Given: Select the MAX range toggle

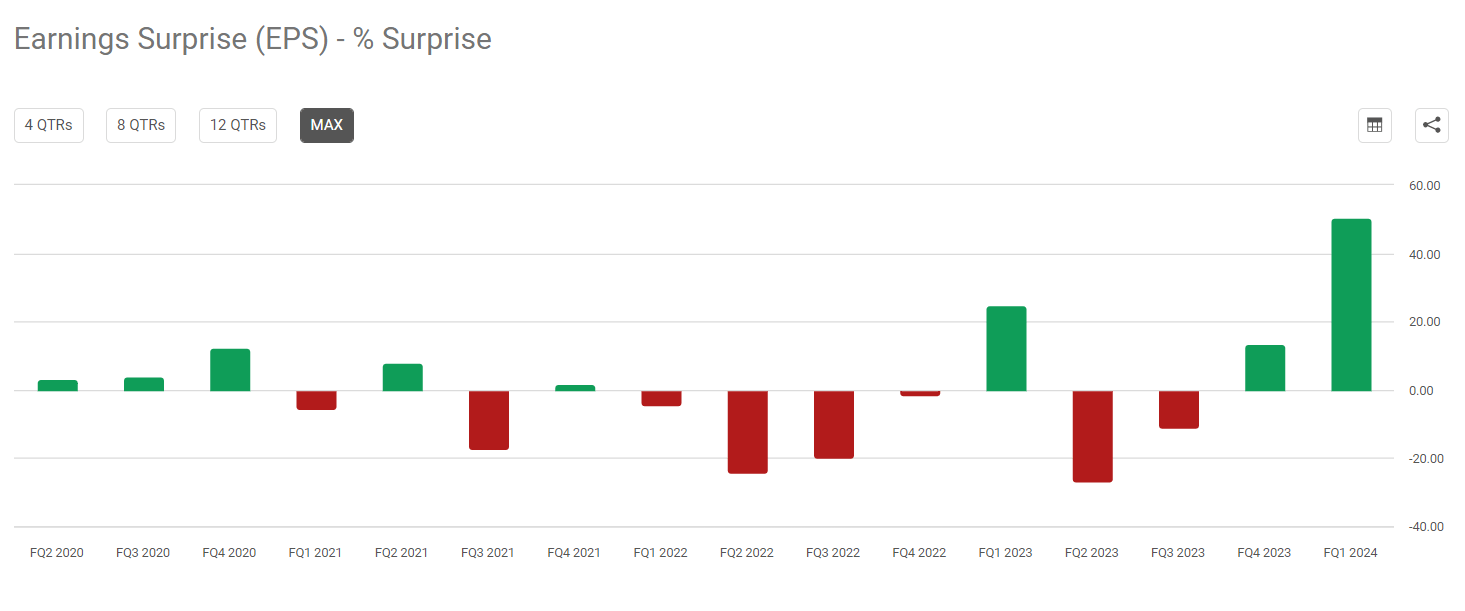Looking at the screenshot, I should [x=326, y=125].
